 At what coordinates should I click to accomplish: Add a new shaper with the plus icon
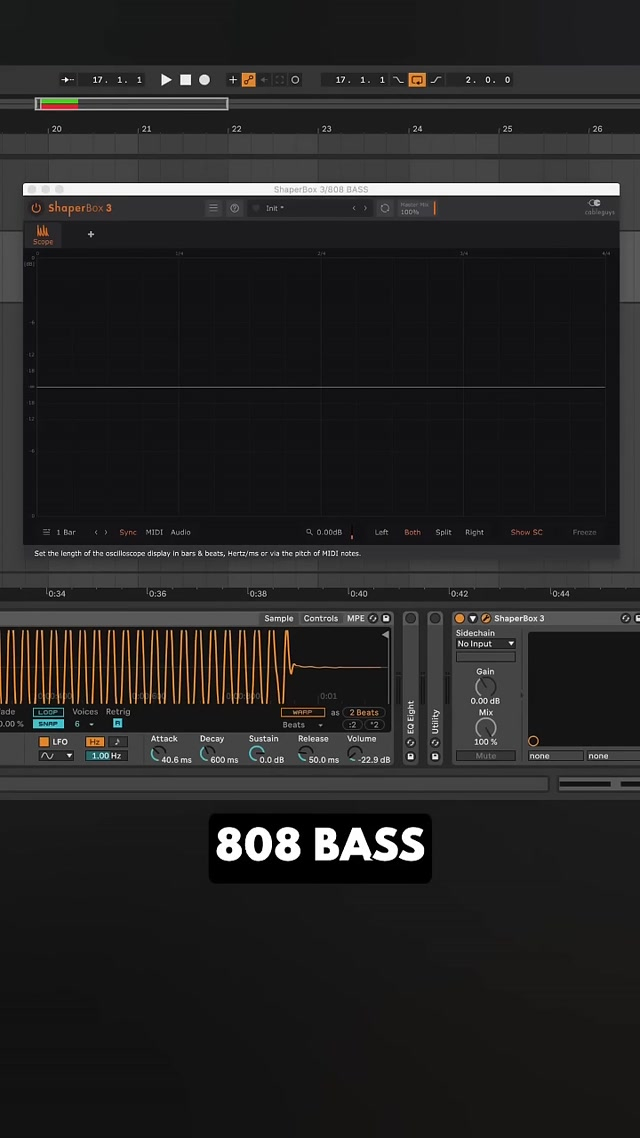pos(91,234)
